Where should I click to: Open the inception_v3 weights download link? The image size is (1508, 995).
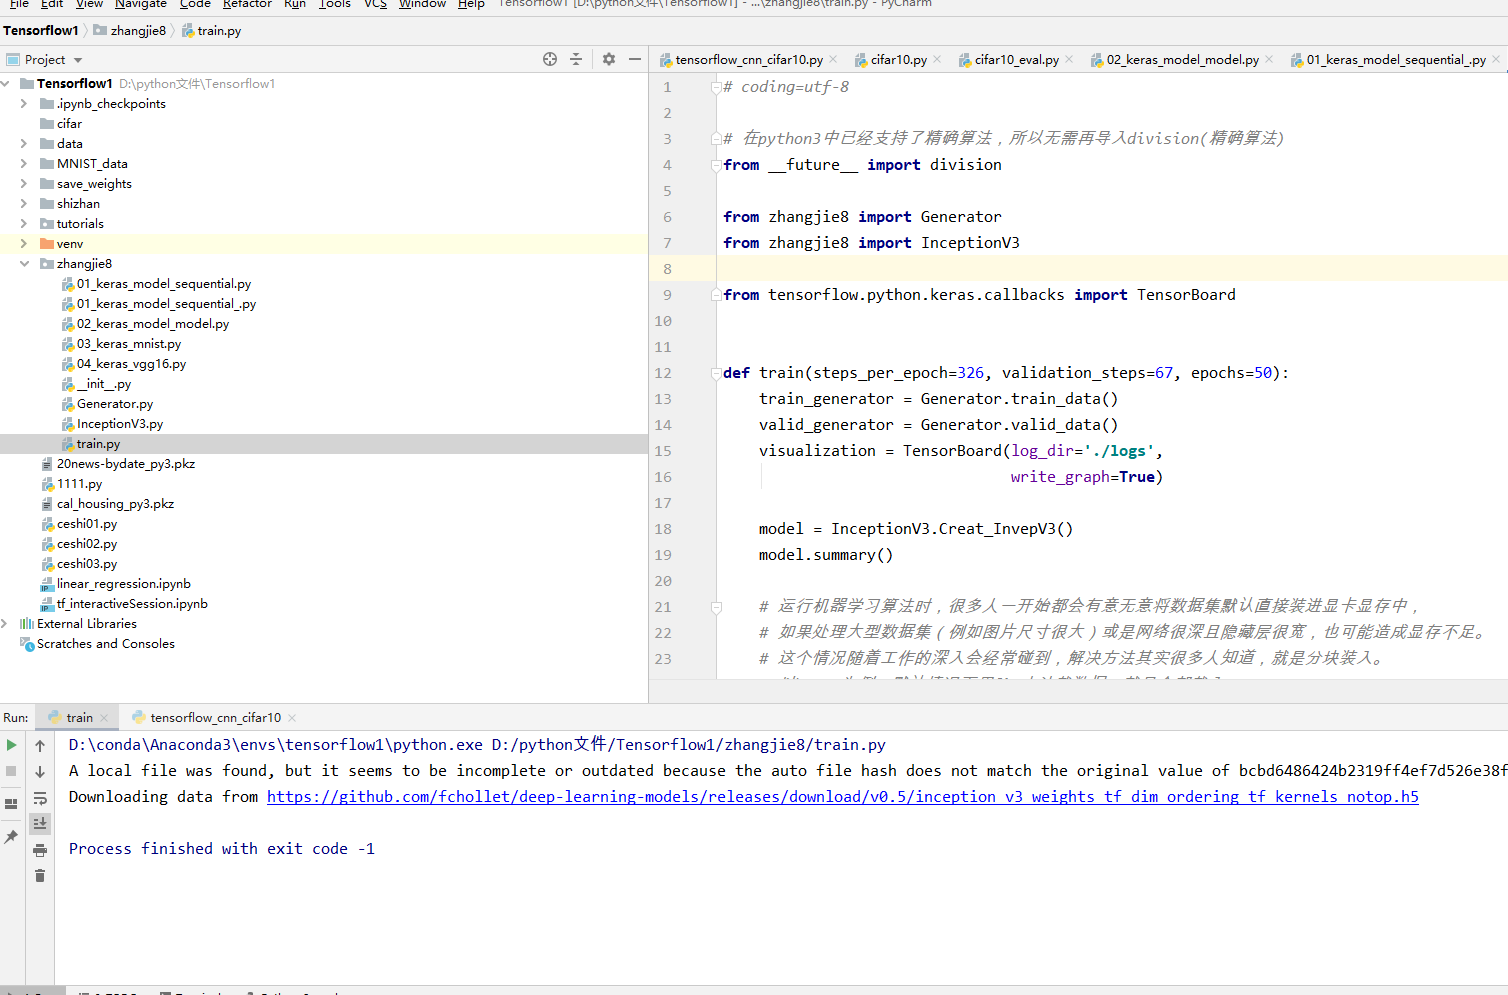843,797
